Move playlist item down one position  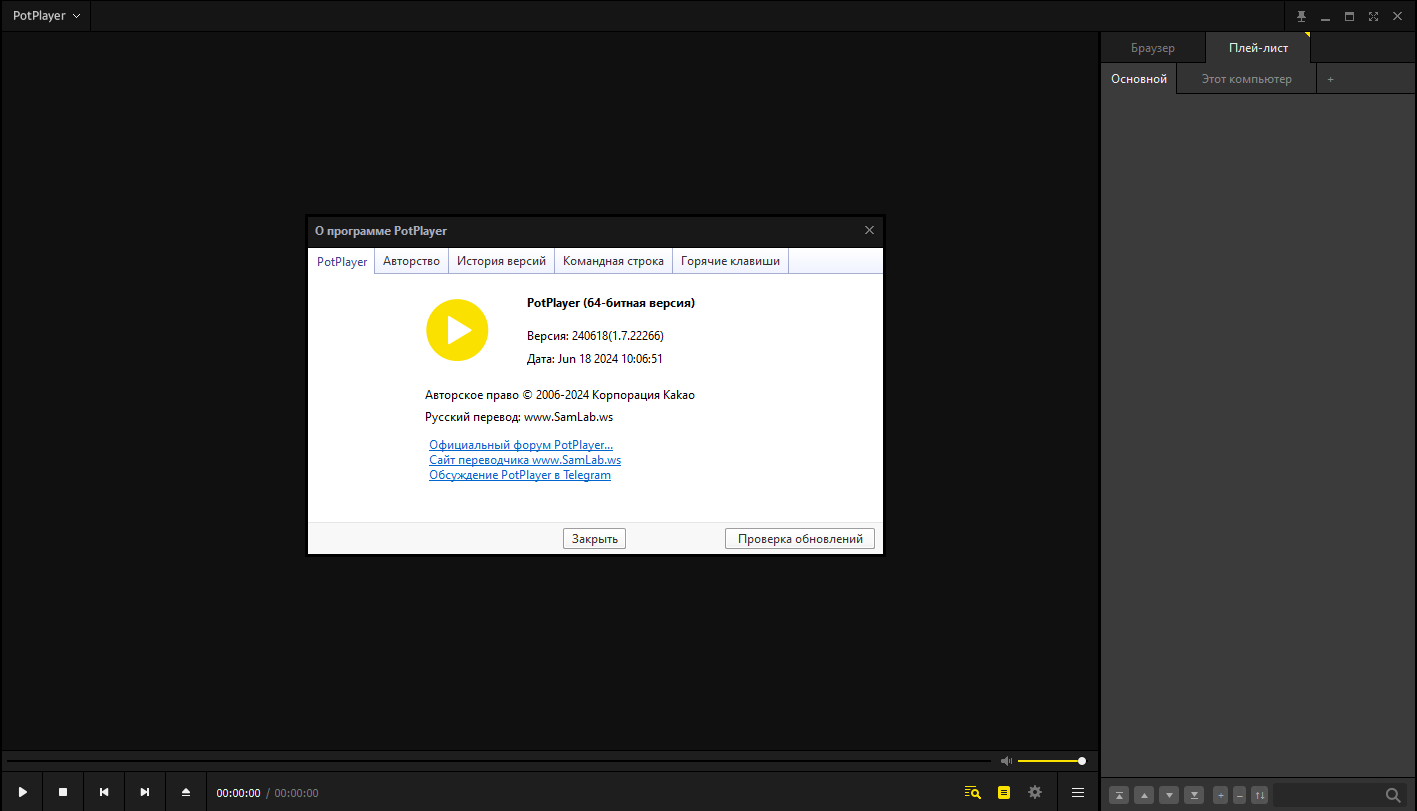point(1168,795)
